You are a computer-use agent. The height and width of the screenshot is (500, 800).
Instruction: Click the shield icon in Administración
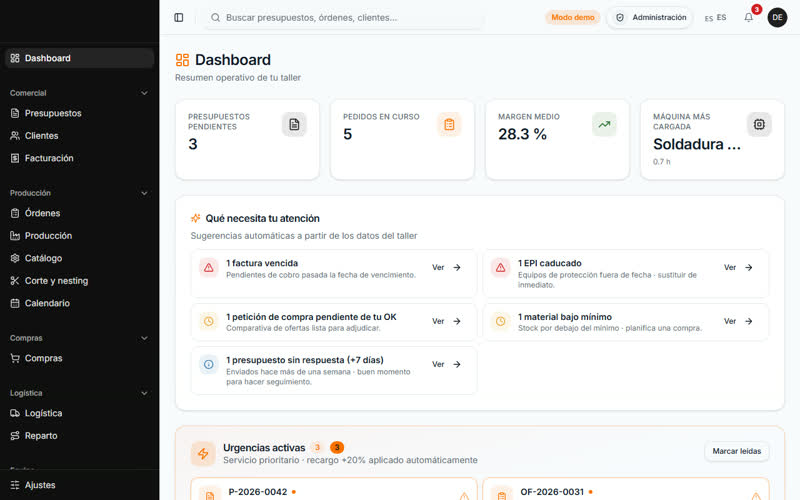[x=620, y=17]
